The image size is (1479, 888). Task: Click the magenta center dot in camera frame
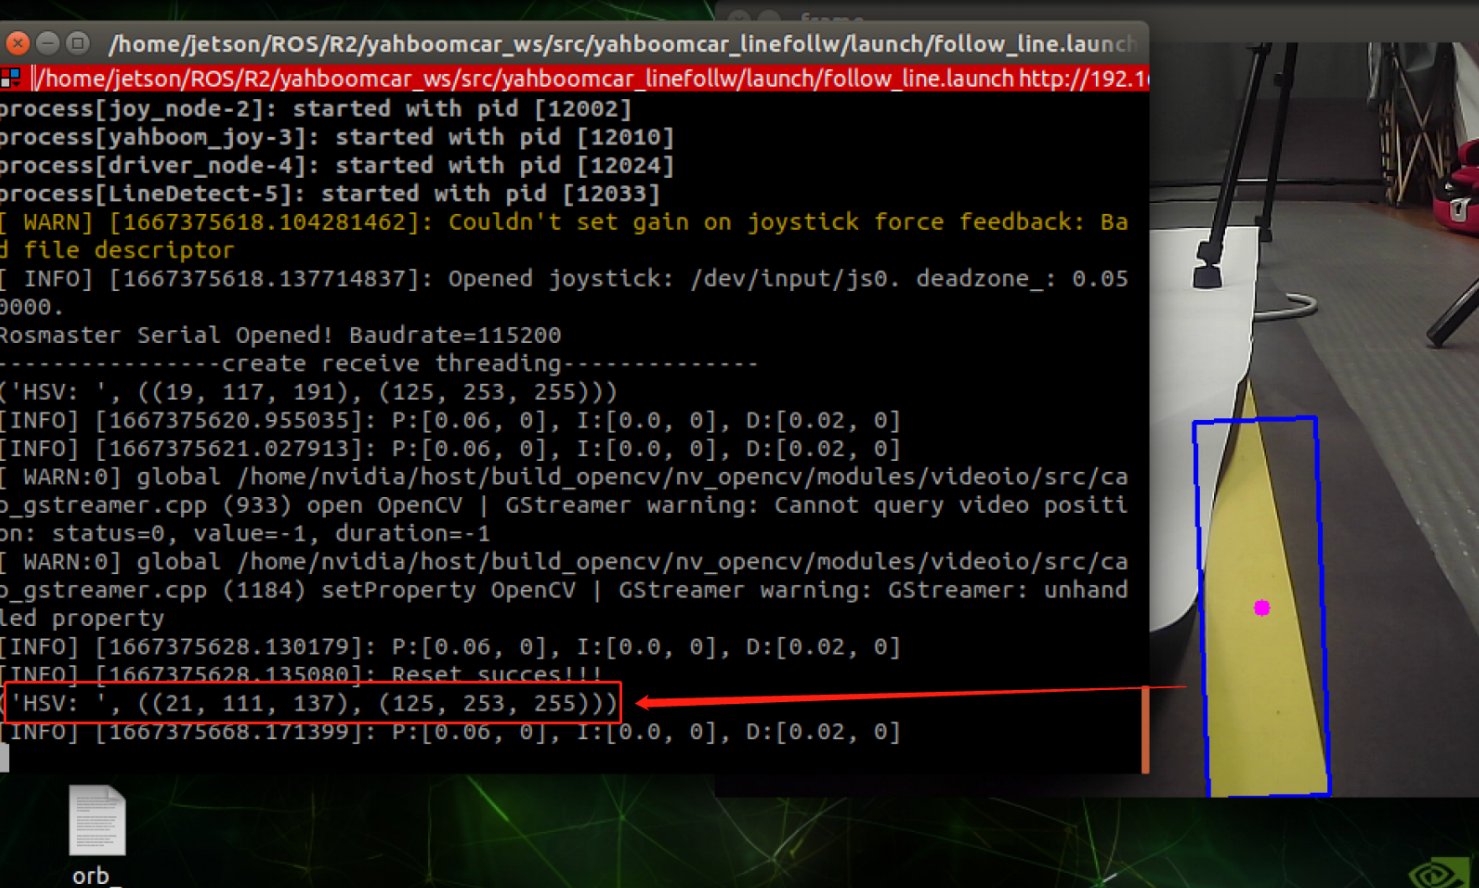tap(1262, 608)
